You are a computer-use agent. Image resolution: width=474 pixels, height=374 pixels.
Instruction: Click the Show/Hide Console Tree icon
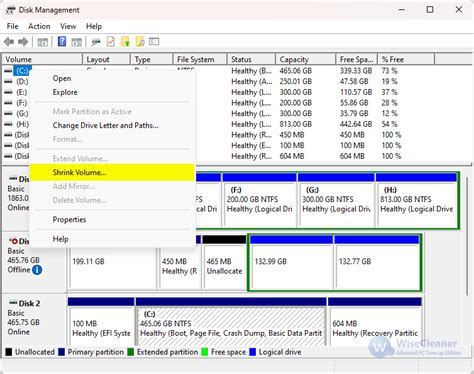click(x=42, y=42)
